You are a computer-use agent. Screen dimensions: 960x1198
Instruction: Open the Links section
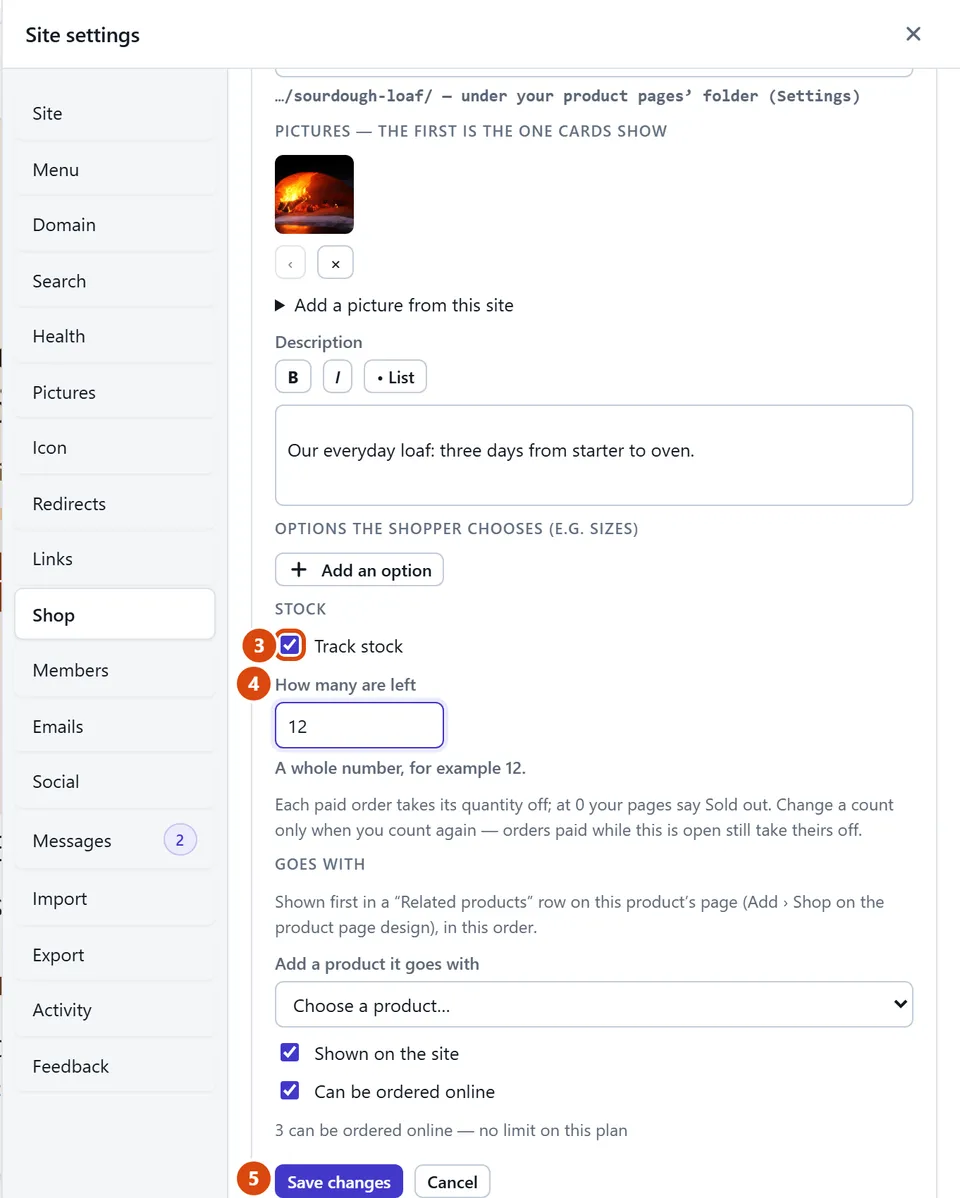[x=115, y=559]
